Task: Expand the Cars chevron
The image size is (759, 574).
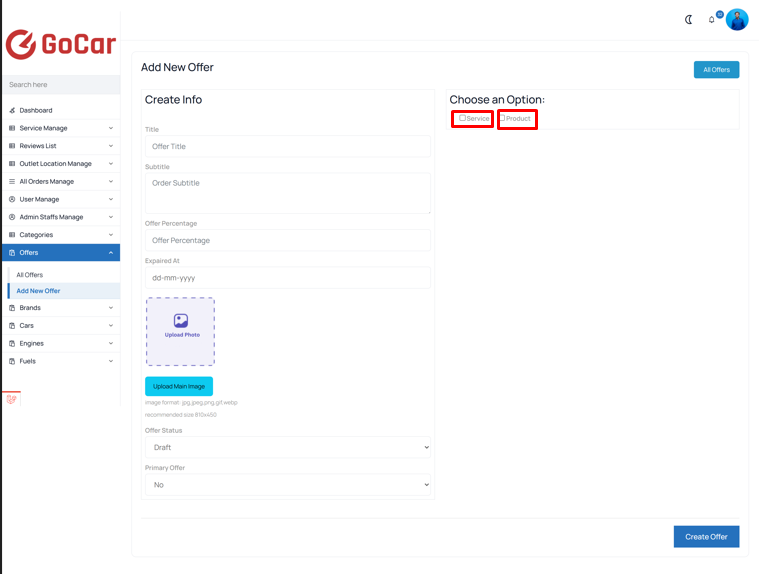Action: (x=111, y=326)
